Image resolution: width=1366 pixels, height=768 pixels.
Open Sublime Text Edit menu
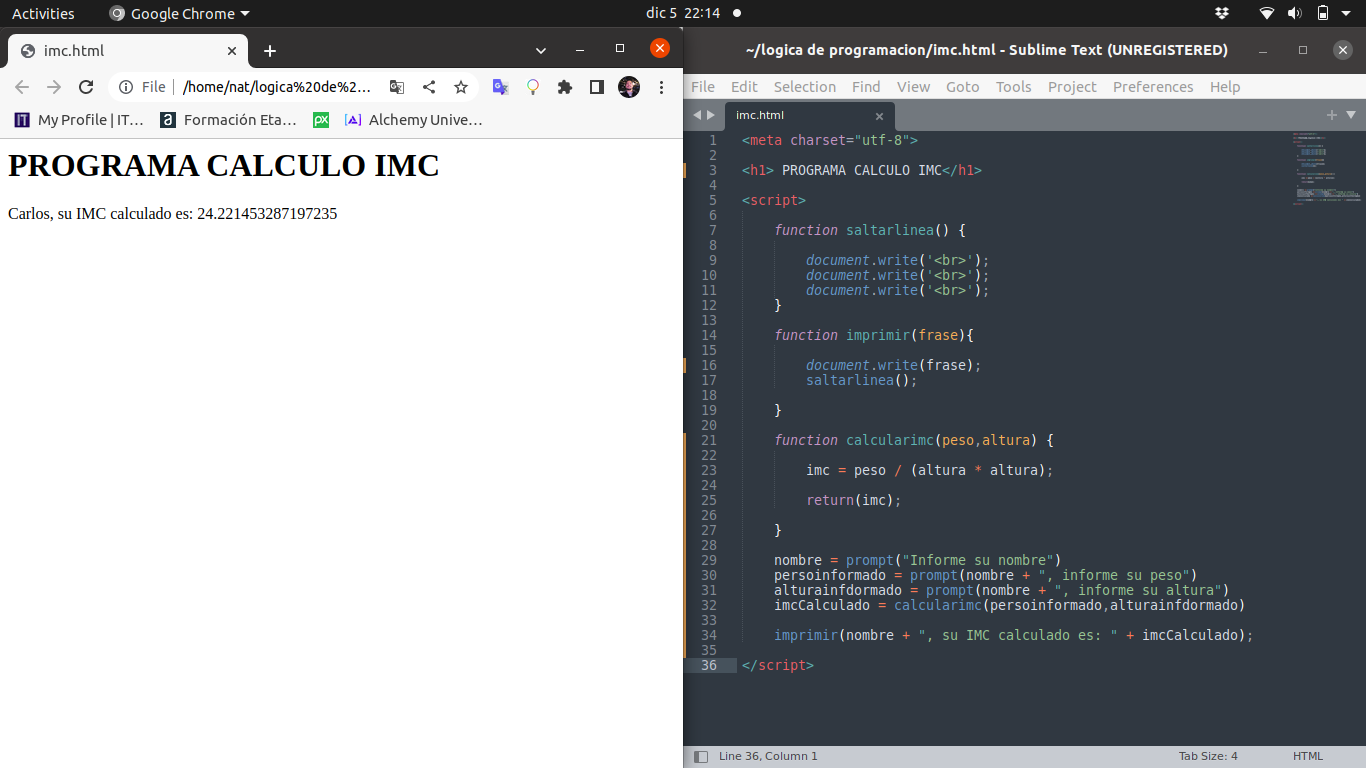point(744,87)
